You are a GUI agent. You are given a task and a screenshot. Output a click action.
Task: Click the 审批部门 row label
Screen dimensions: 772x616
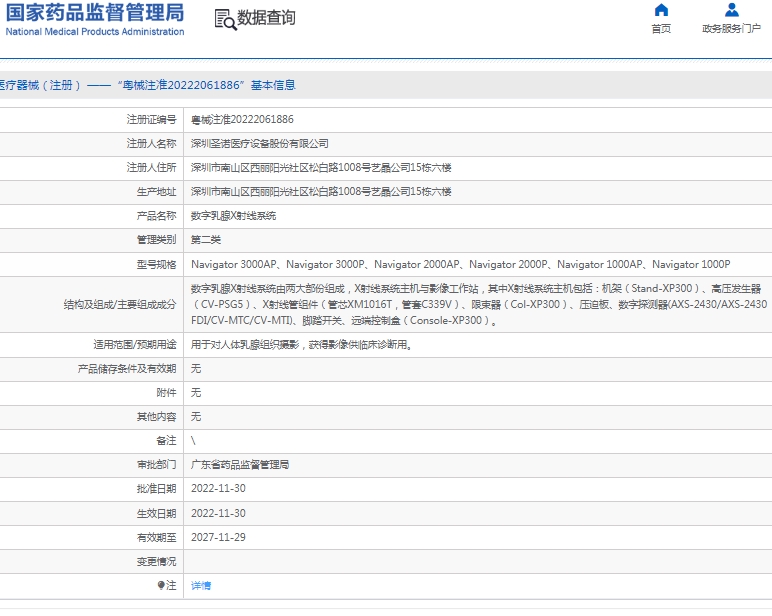coord(156,465)
